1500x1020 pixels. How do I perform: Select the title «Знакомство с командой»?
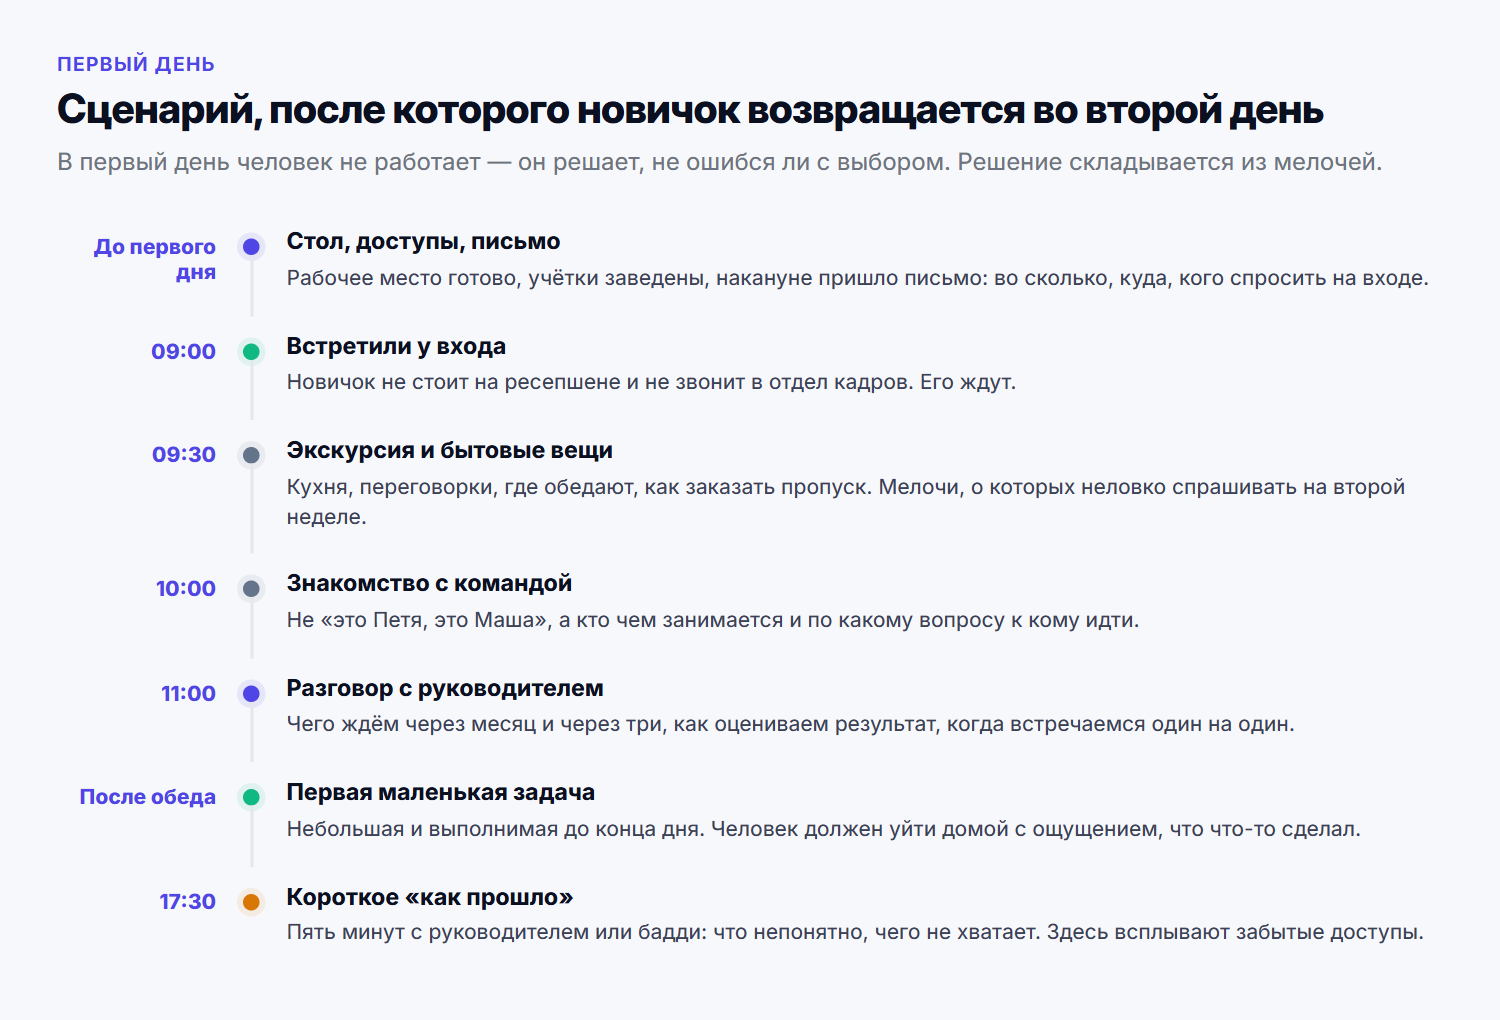pyautogui.click(x=429, y=583)
